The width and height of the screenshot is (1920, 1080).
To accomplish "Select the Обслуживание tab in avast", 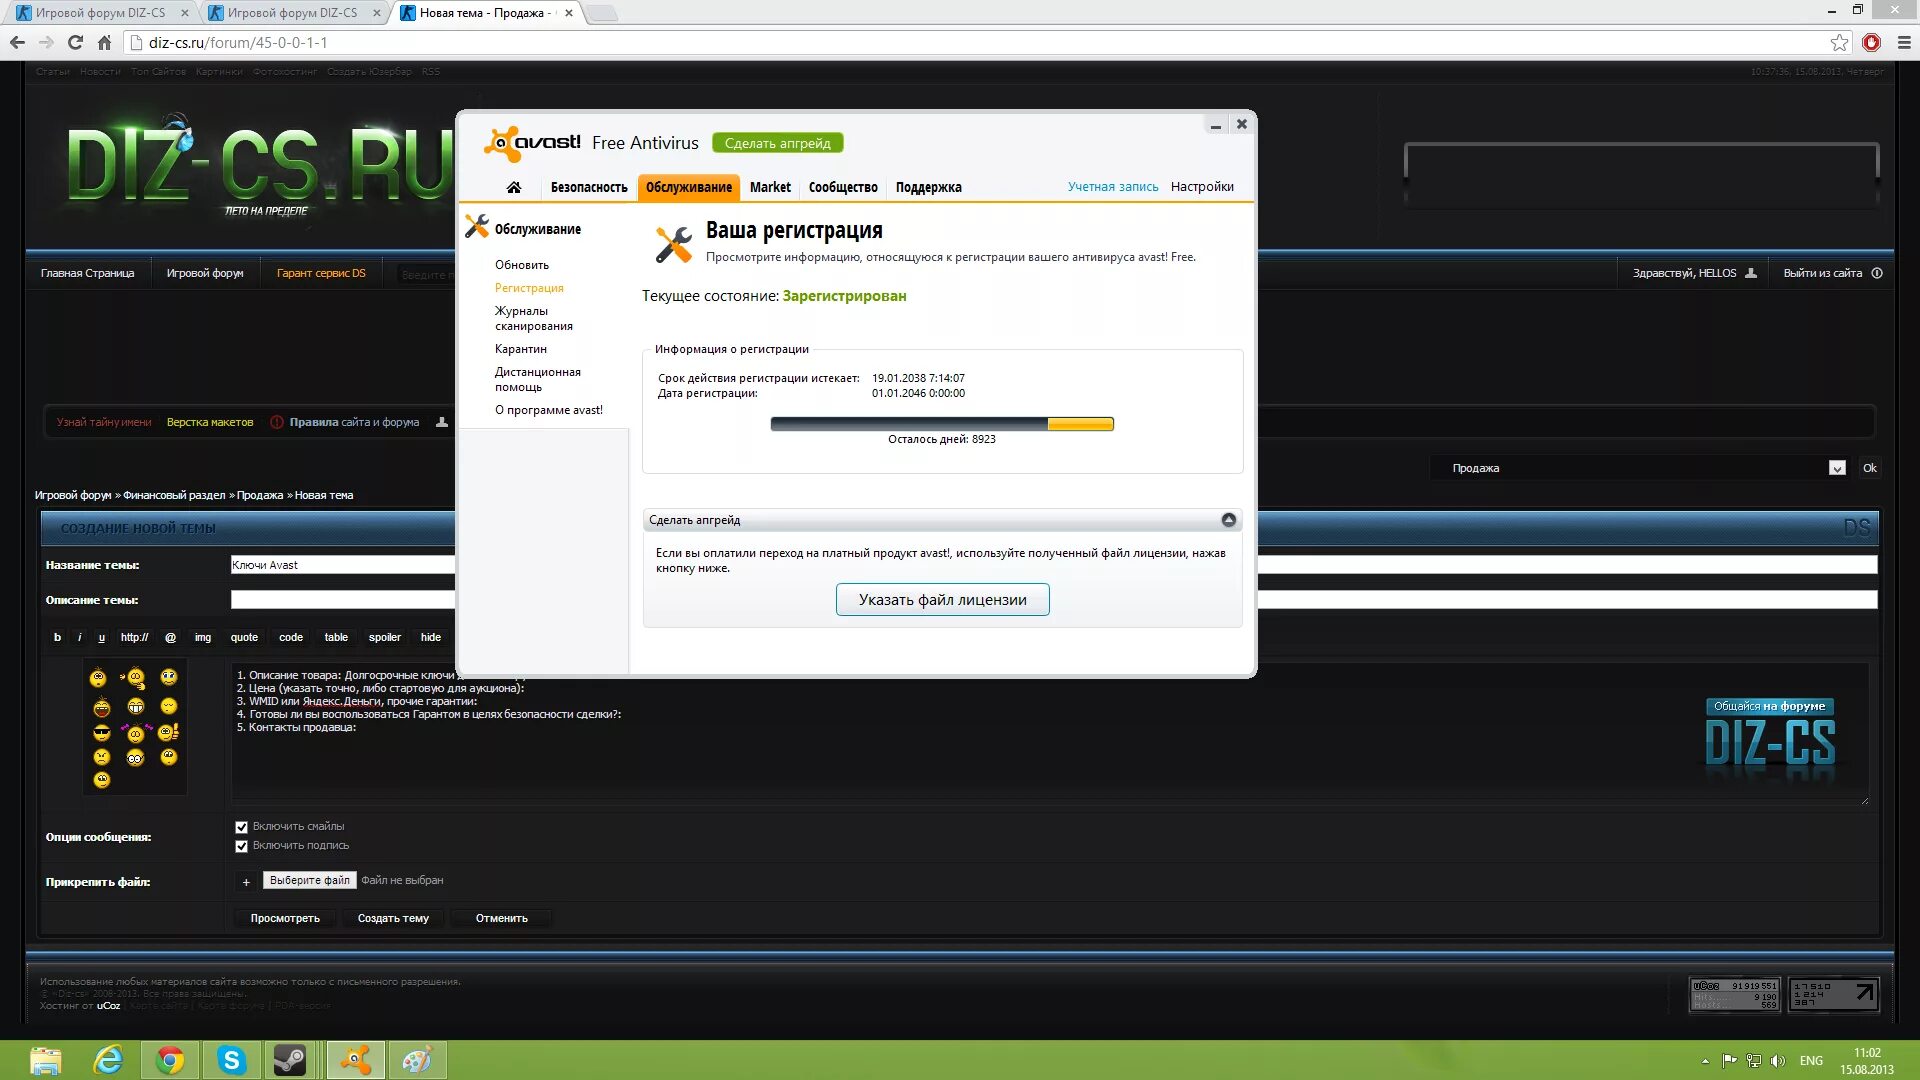I will [689, 187].
